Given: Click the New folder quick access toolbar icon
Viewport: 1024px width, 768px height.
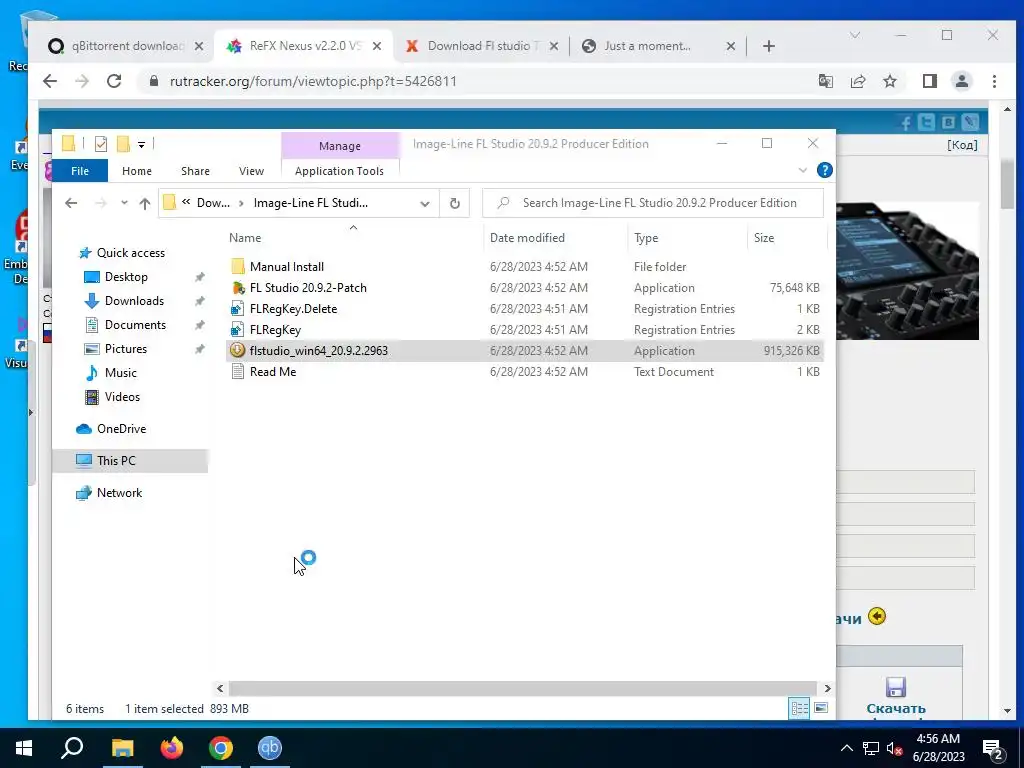Looking at the screenshot, I should pos(123,144).
